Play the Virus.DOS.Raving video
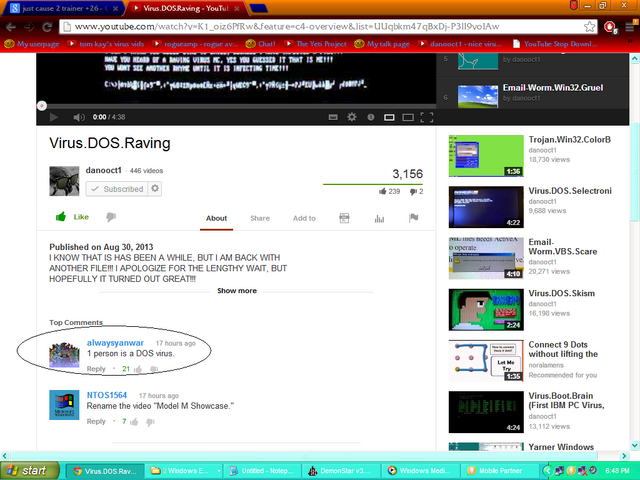The height and width of the screenshot is (480, 640). [53, 118]
